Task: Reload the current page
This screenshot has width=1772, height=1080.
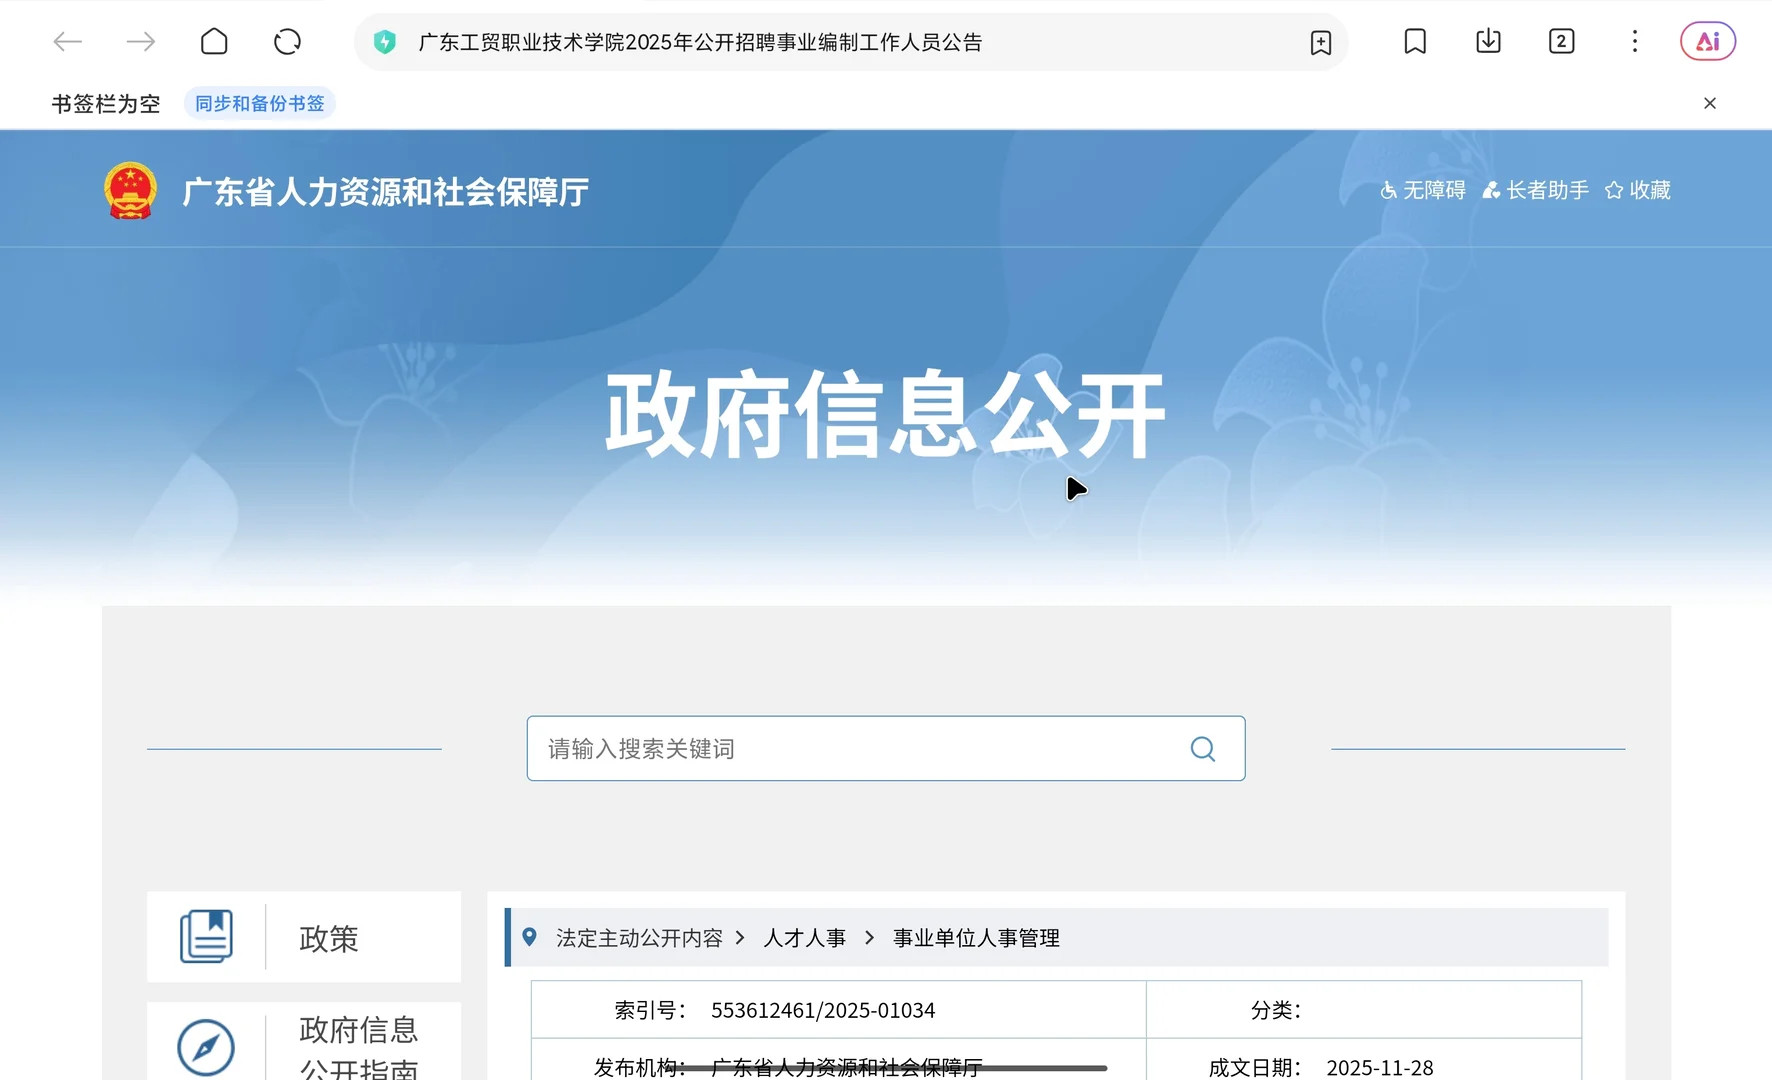Action: click(x=287, y=41)
